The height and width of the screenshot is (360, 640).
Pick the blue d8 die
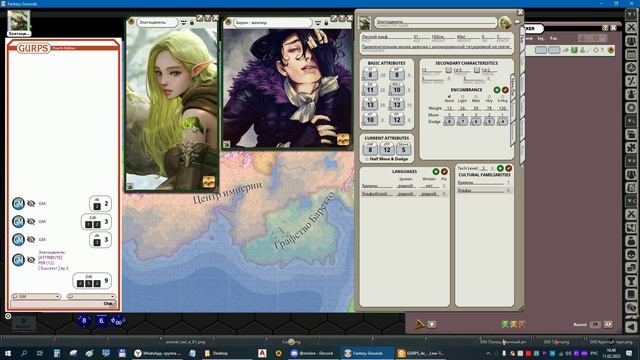84,320
